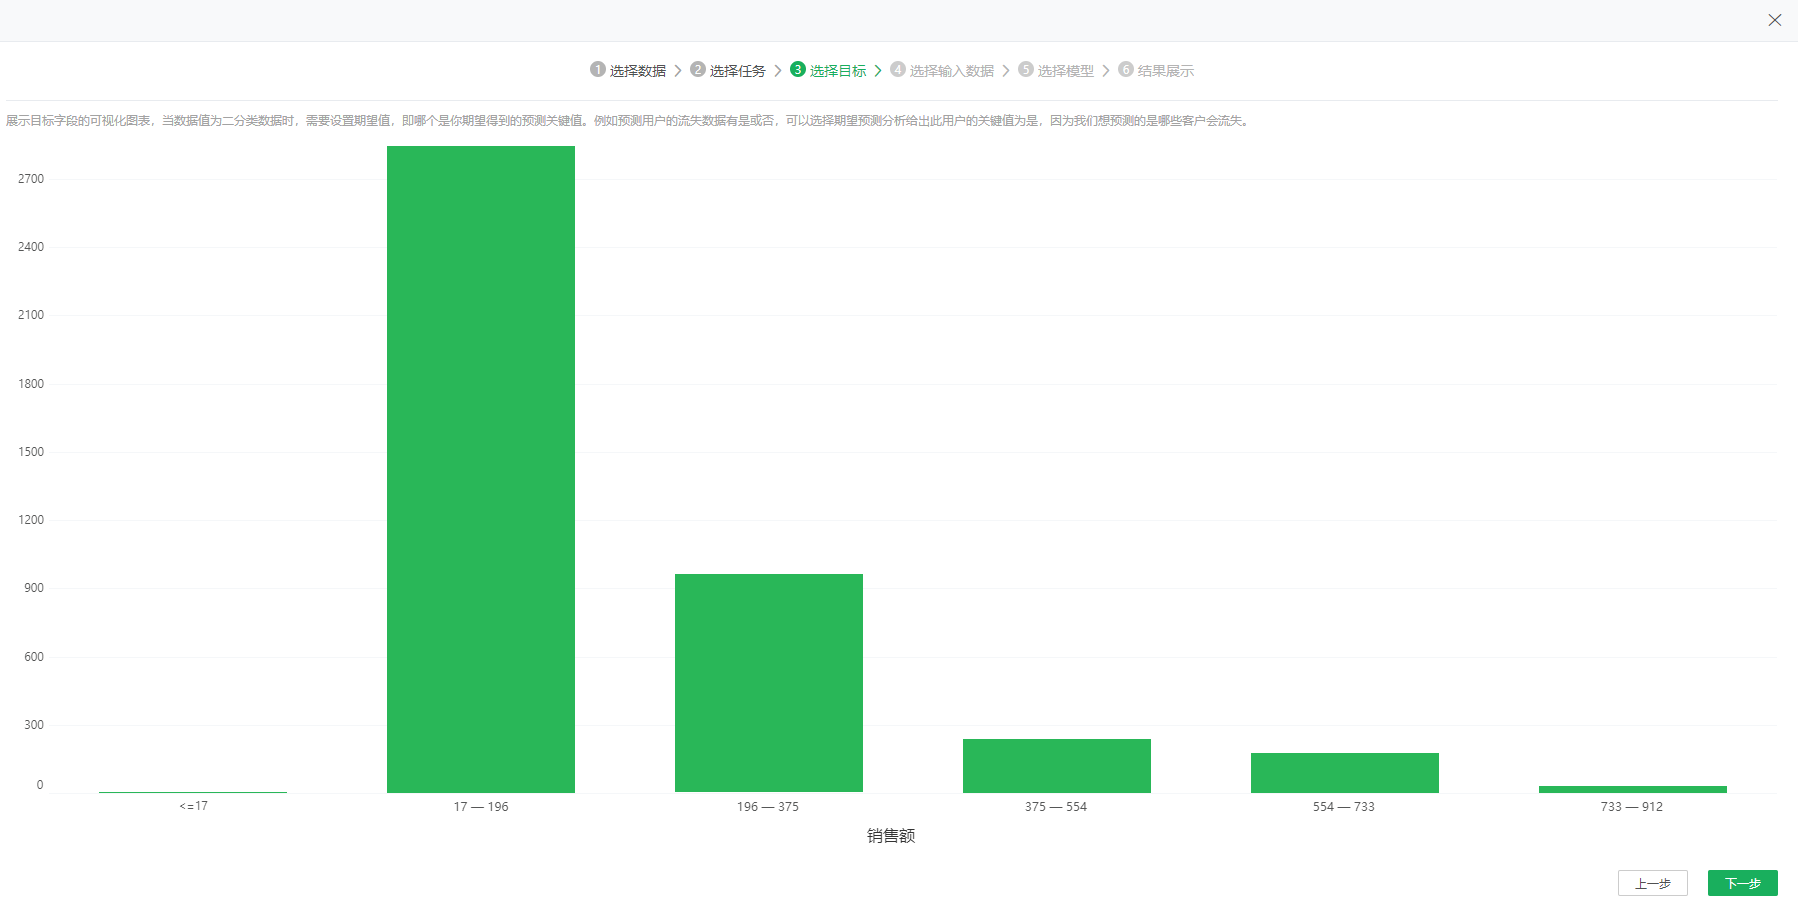Click the y-axis value 1800

[x=31, y=384]
